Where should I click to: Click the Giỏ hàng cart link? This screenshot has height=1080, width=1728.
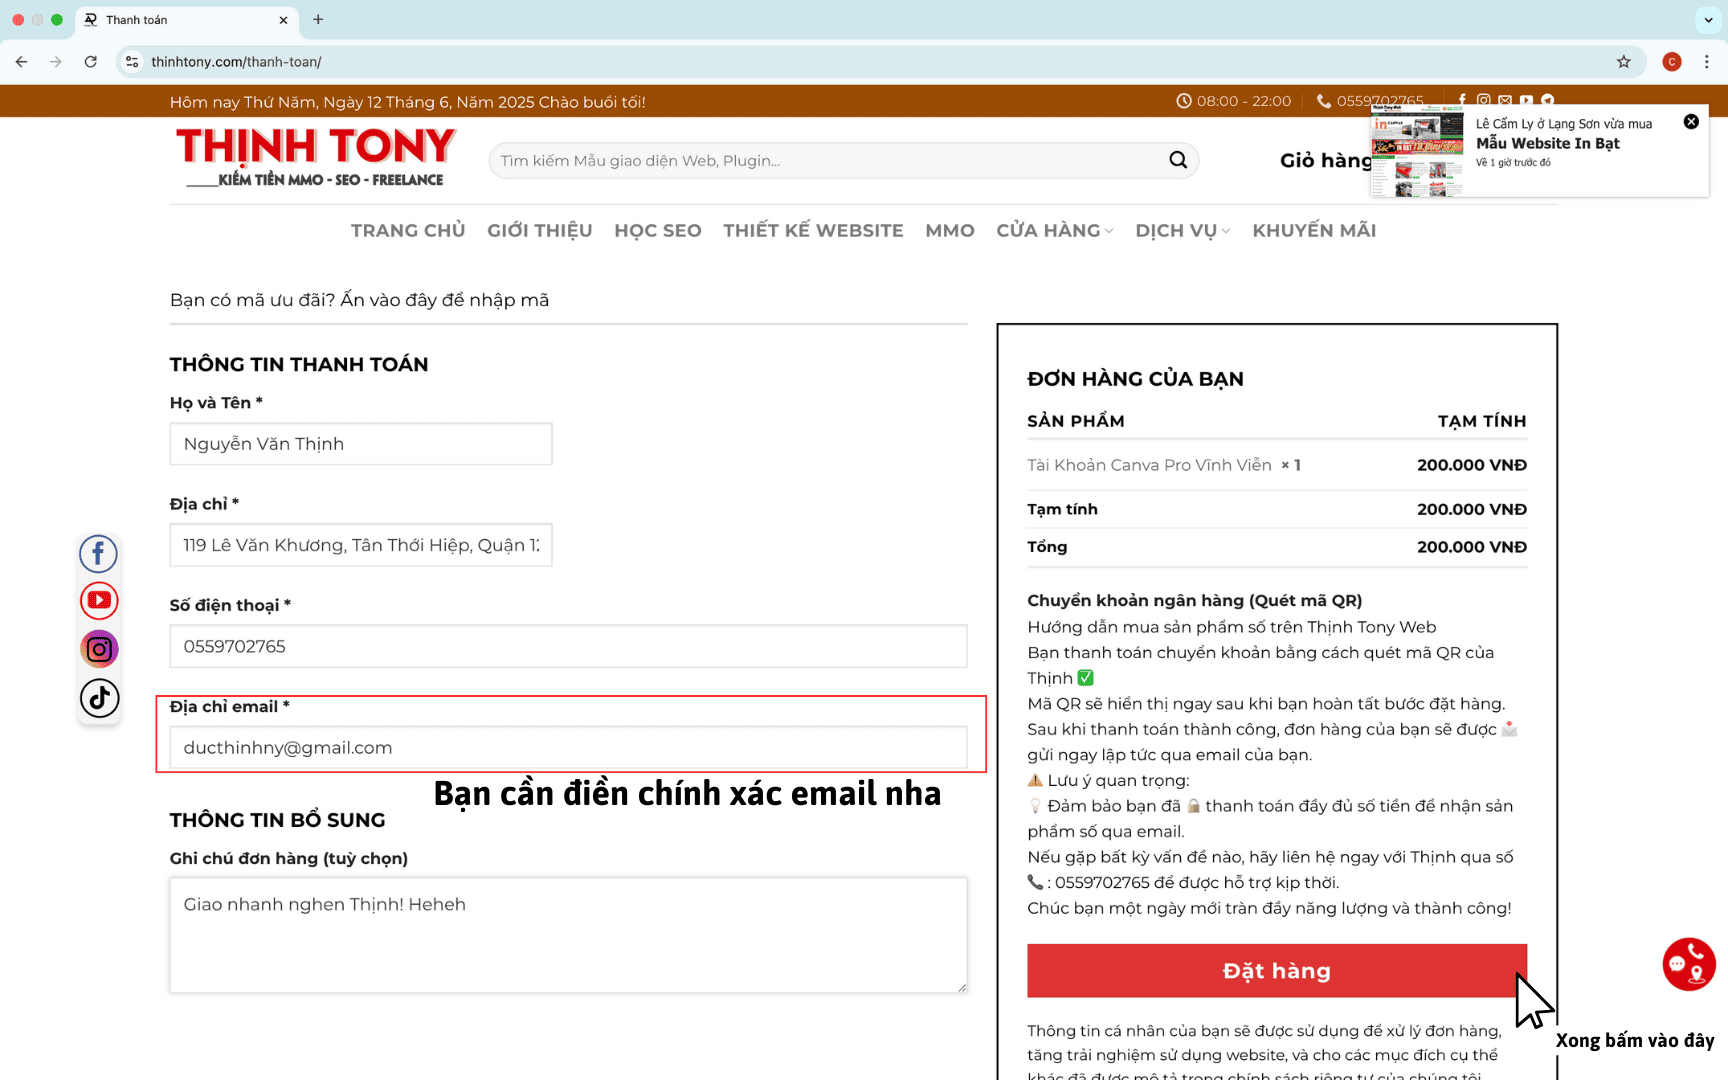tap(1325, 160)
